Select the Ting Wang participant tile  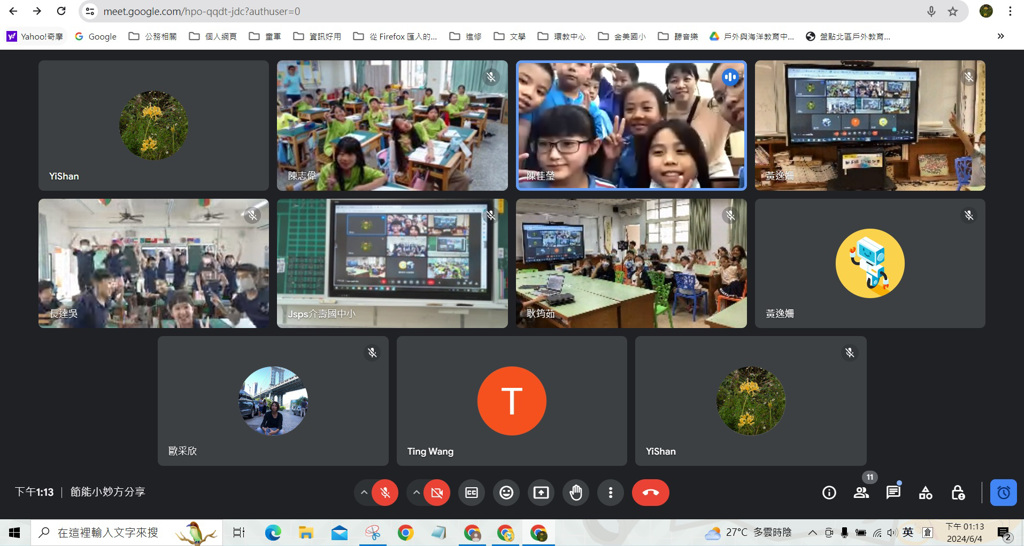click(x=512, y=401)
